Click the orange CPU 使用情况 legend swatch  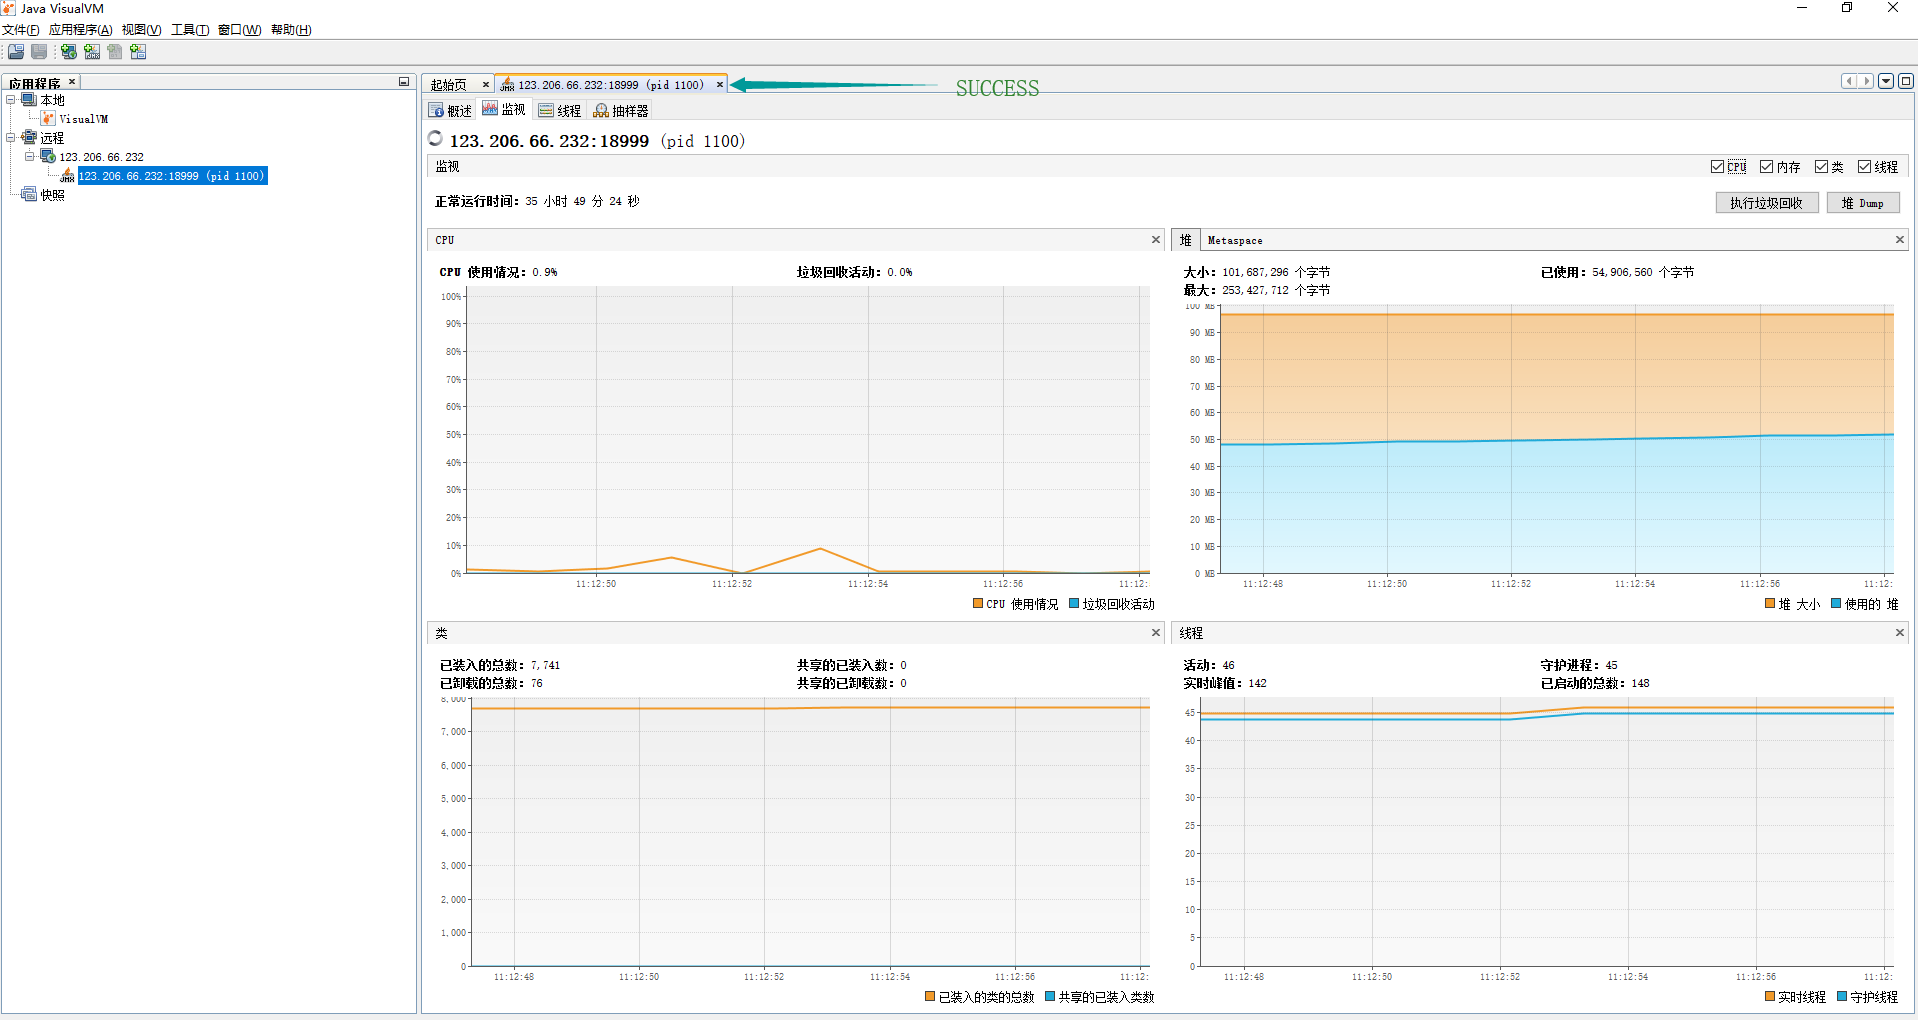pos(978,604)
